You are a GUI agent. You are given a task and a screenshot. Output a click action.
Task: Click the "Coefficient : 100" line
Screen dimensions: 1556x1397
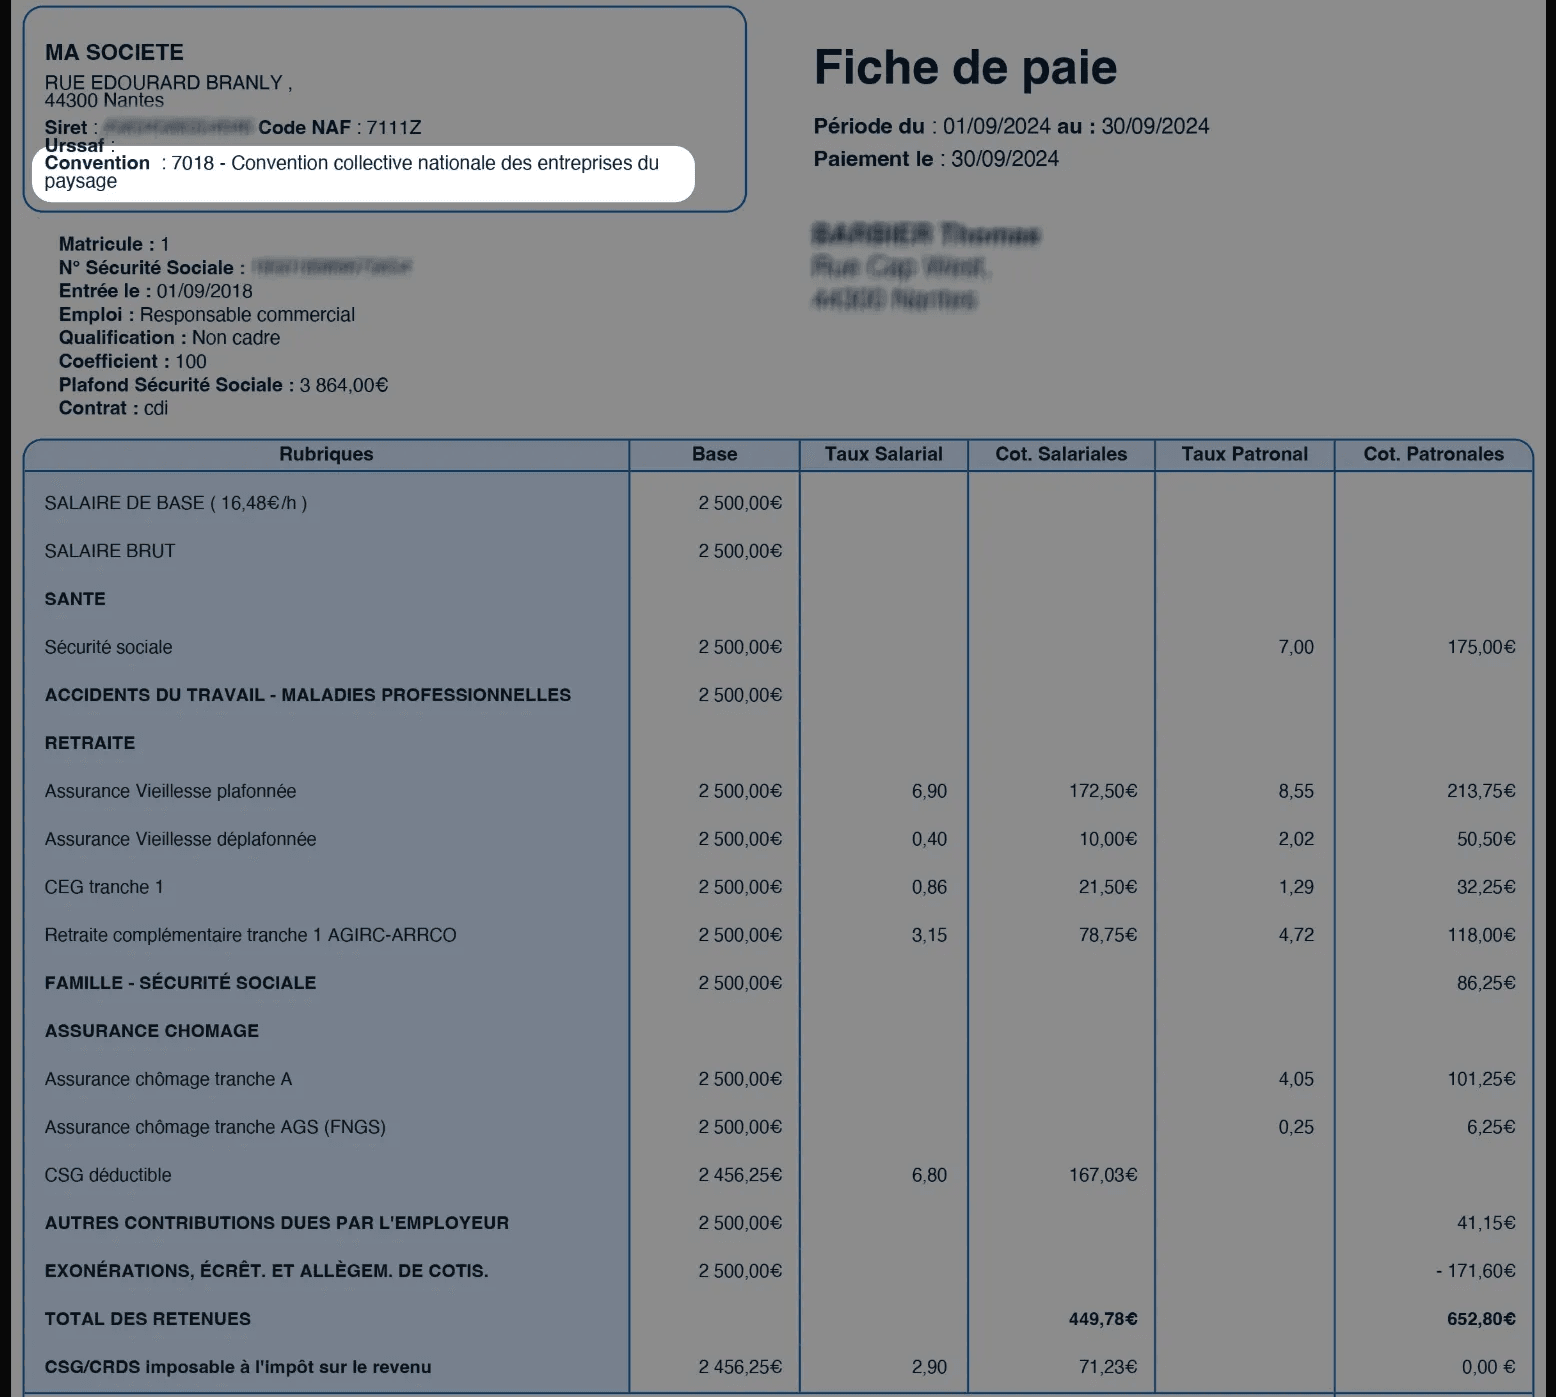133,361
